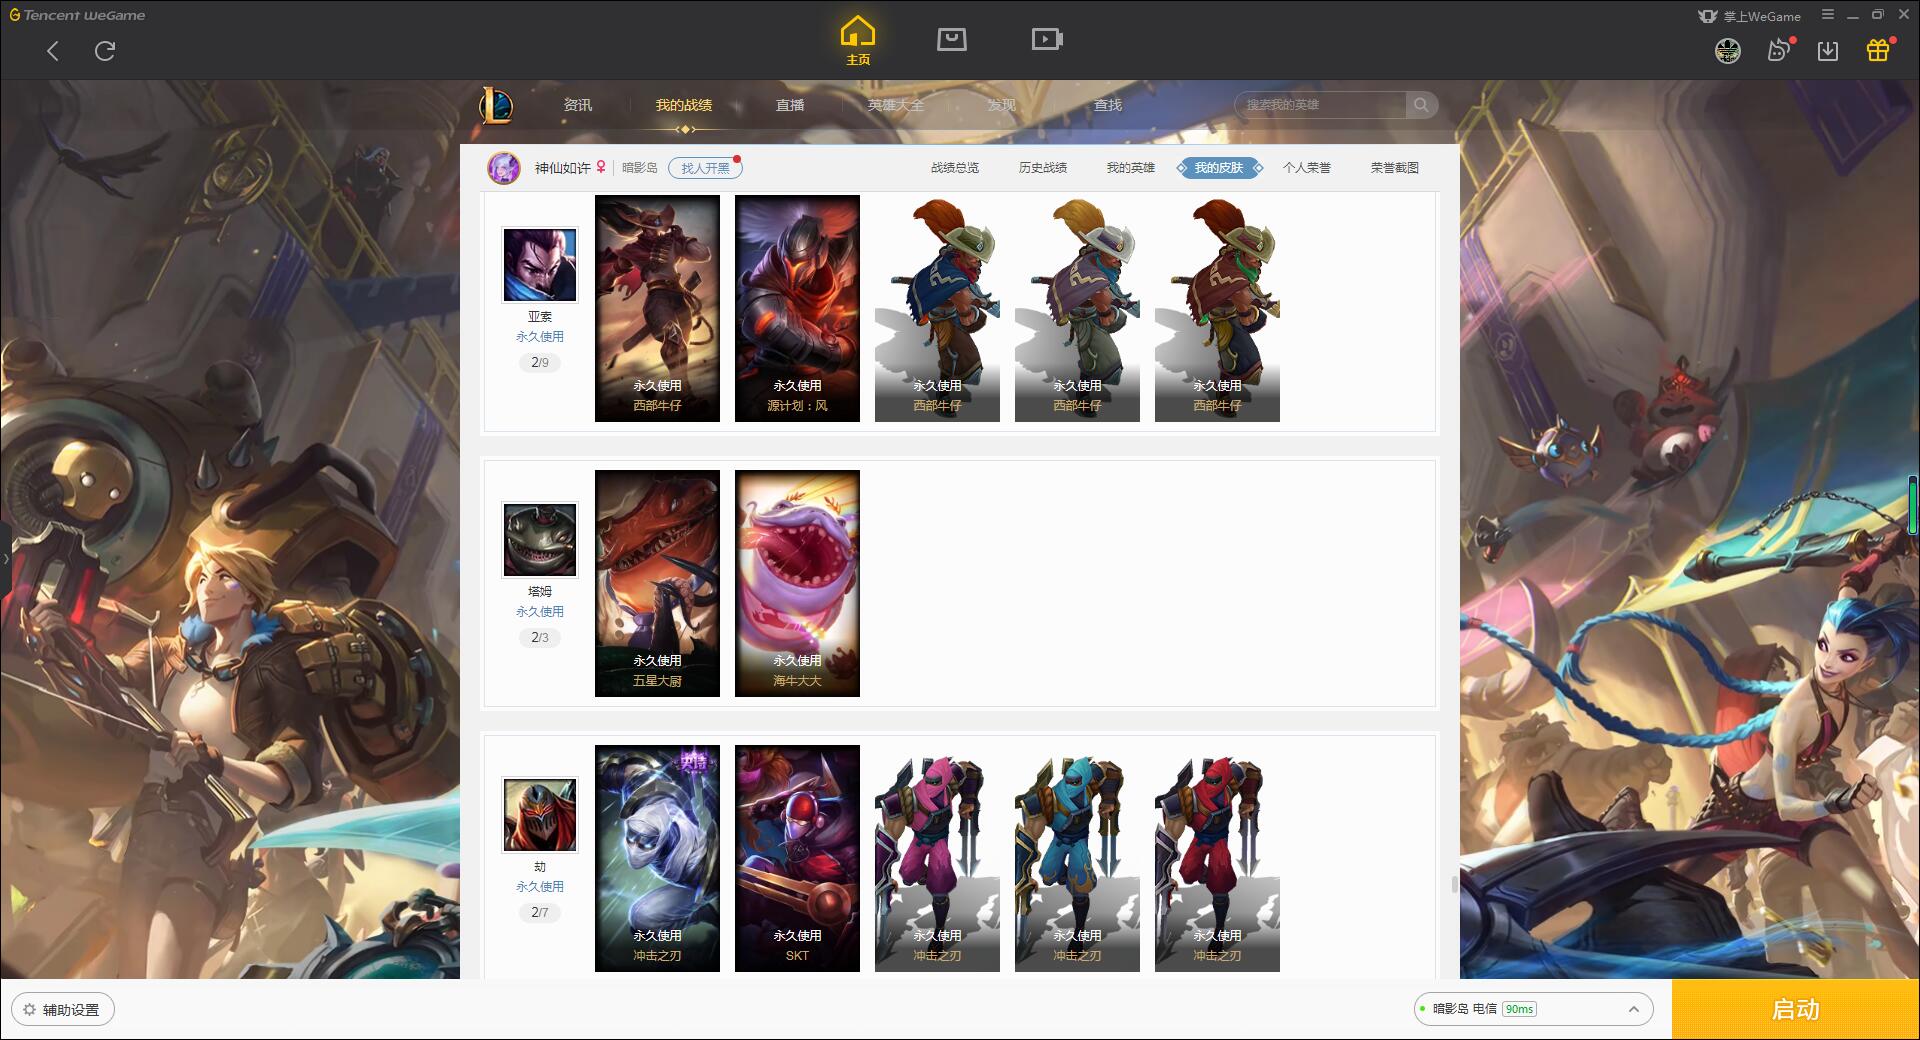The width and height of the screenshot is (1920, 1040).
Task: Select the red 冲击之刃 chroma
Action: (x=1217, y=858)
